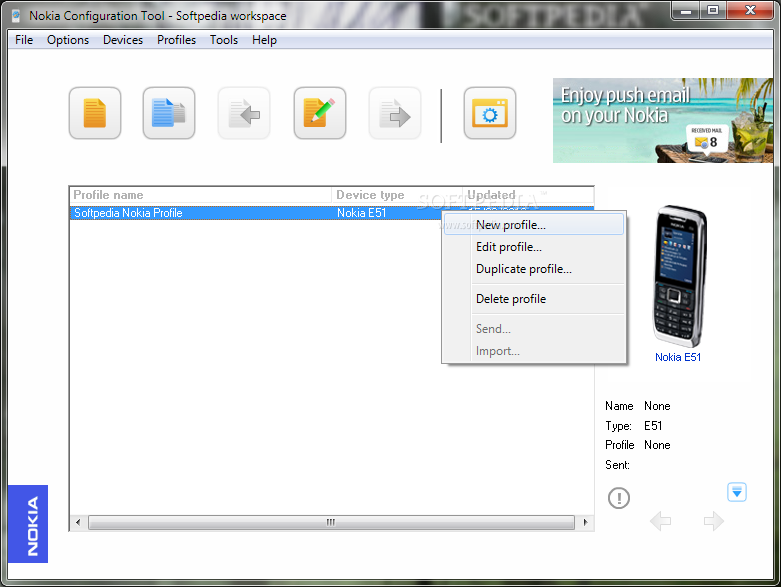Open the settings gear window icon
This screenshot has height=587, width=781.
[x=490, y=113]
